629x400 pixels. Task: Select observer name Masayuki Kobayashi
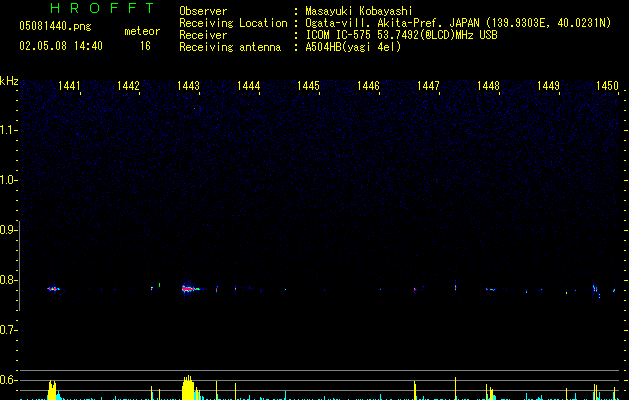pos(359,11)
